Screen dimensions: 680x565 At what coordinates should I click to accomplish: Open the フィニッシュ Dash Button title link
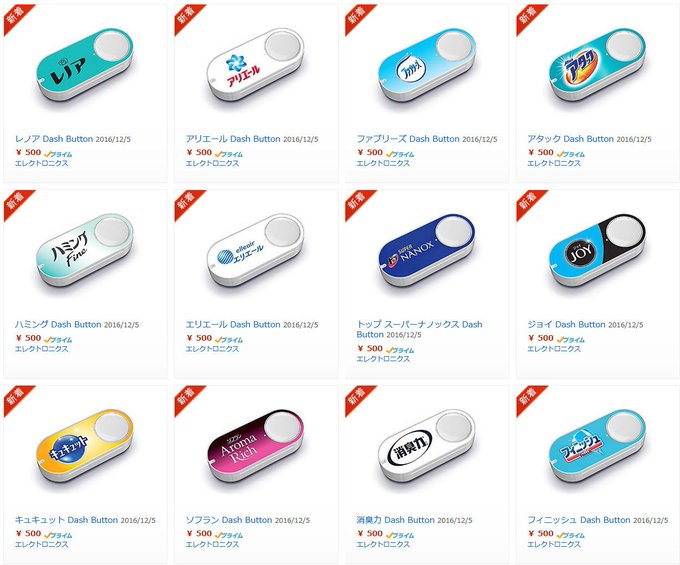click(579, 520)
